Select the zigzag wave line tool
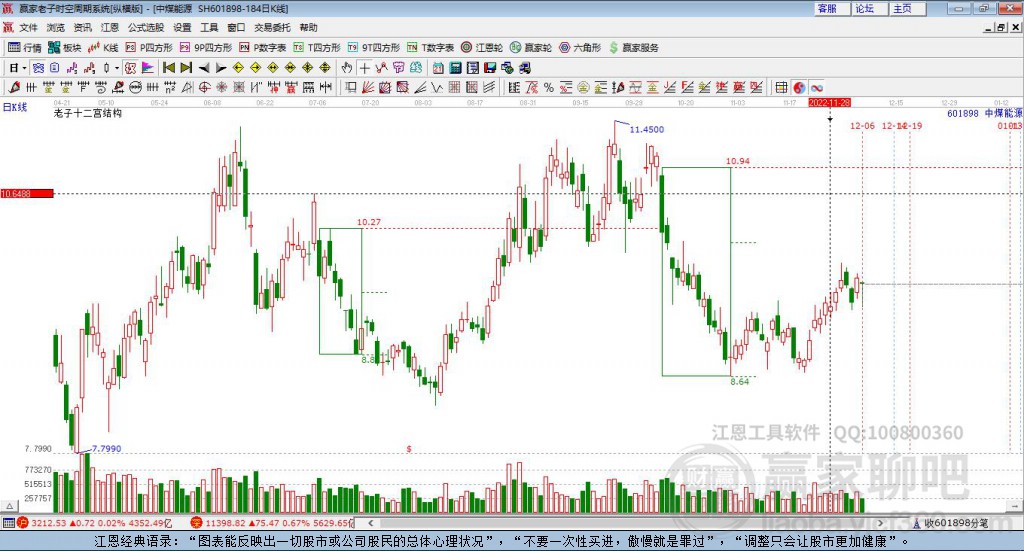 tap(437, 87)
